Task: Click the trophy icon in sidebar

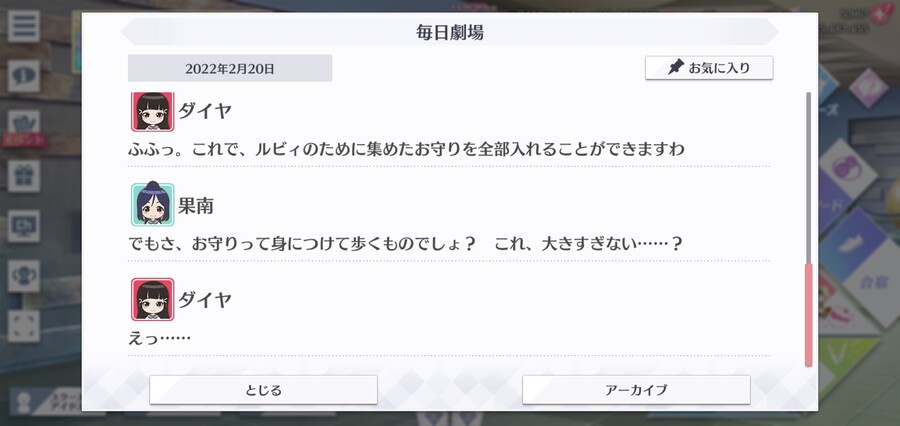Action: coord(24,276)
